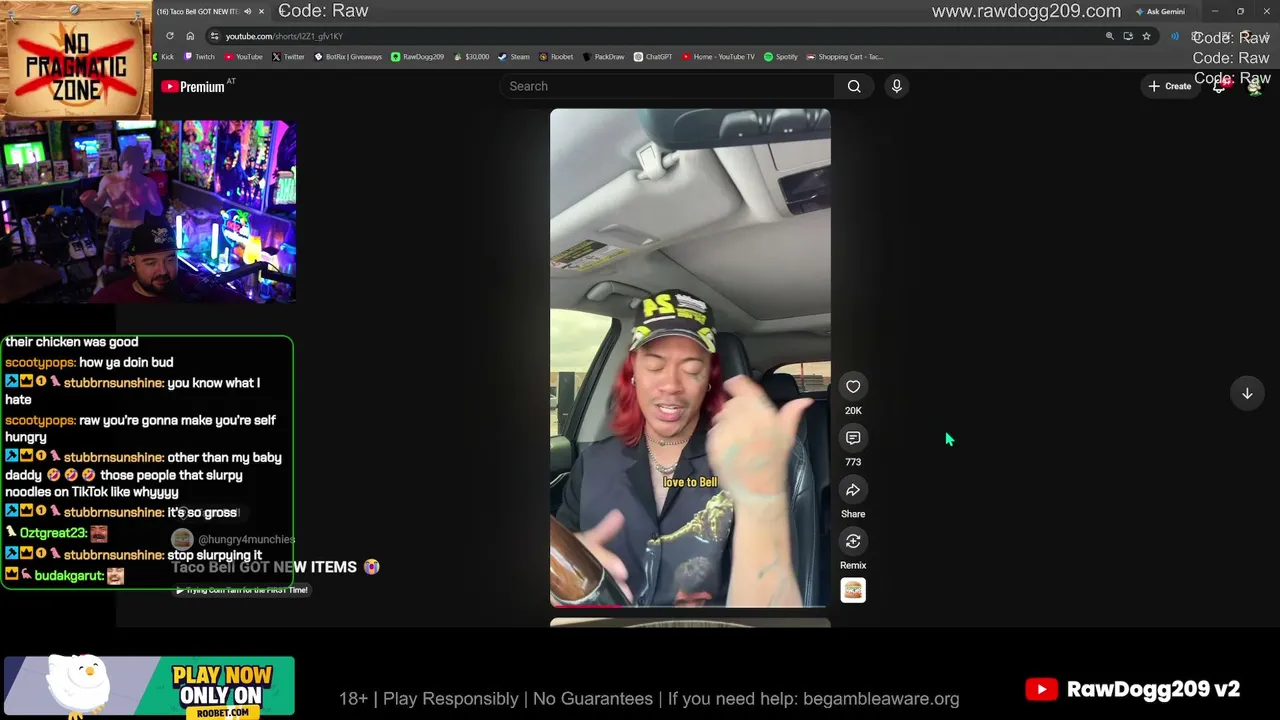Viewport: 1280px width, 720px height.
Task: Select the Taco Bell GOT NEW ITEMS tab
Action: [x=197, y=11]
